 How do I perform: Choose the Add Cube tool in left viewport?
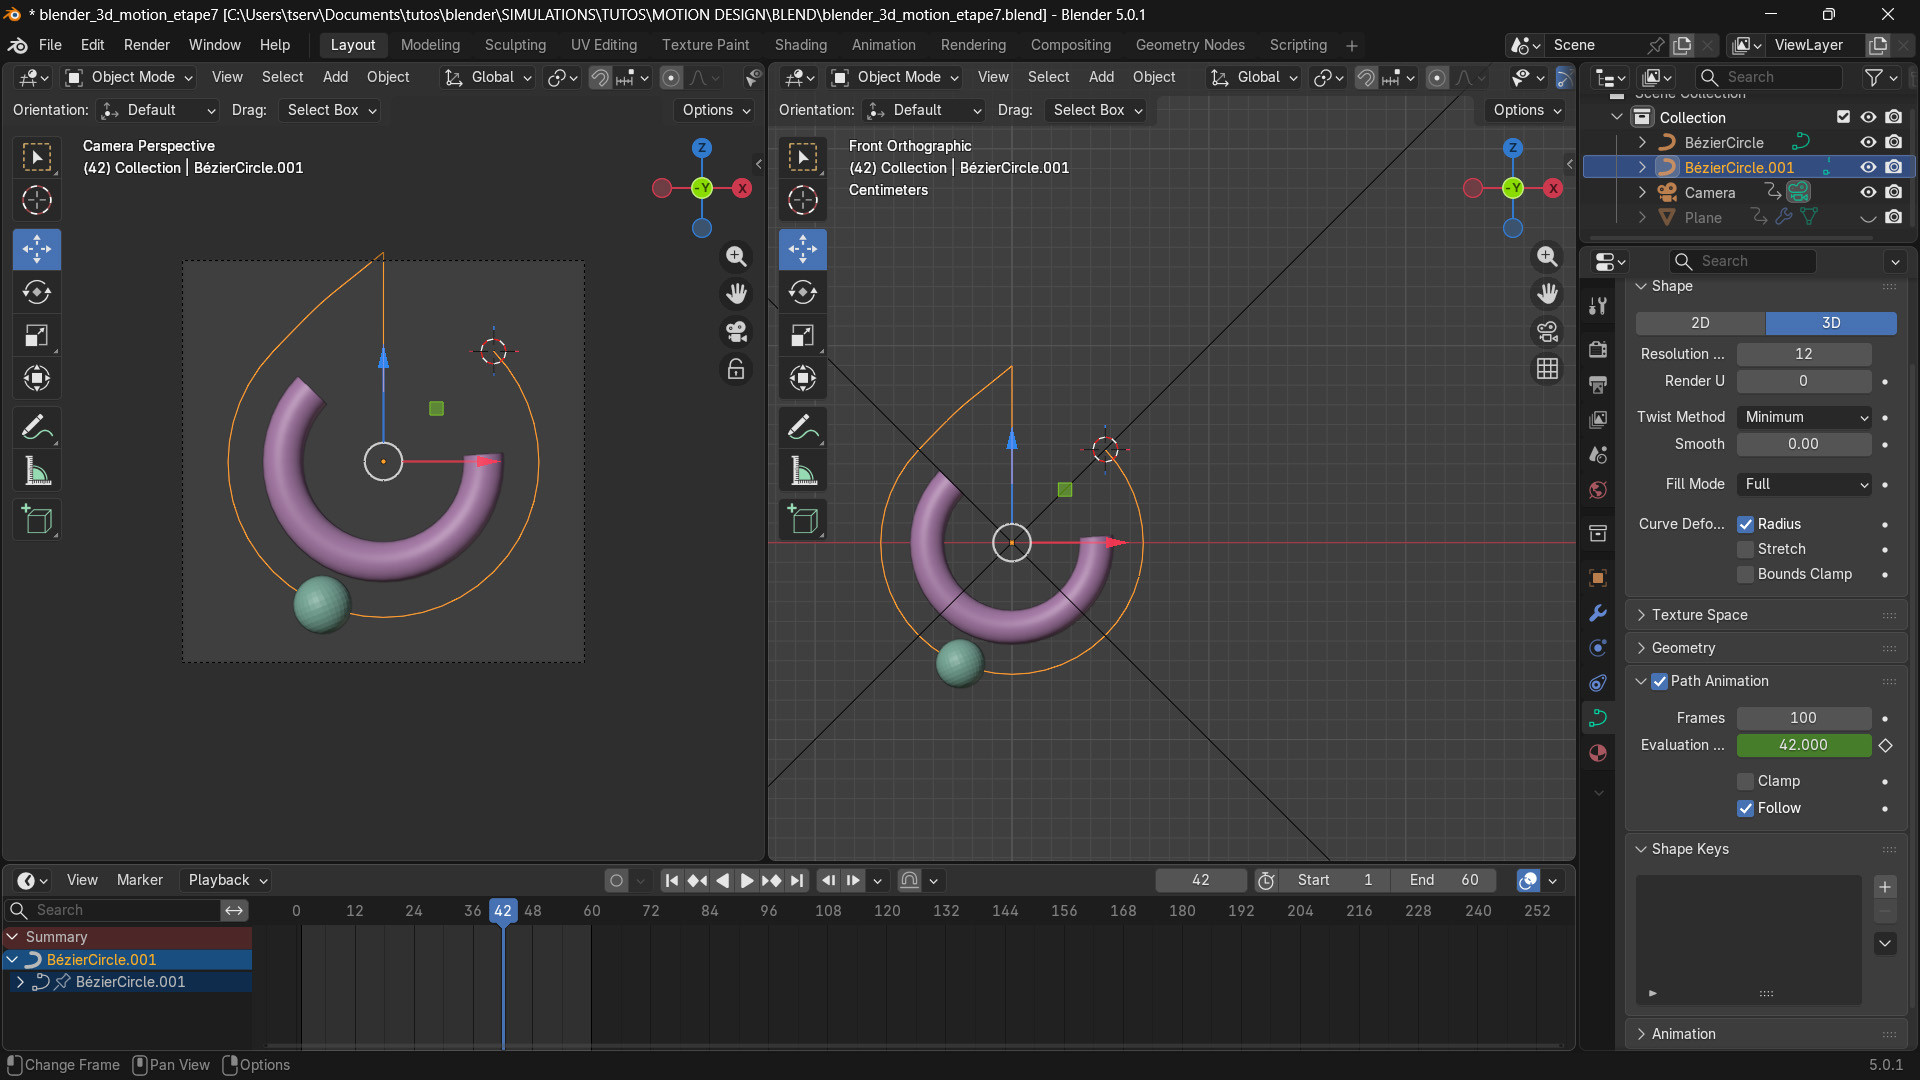point(37,520)
